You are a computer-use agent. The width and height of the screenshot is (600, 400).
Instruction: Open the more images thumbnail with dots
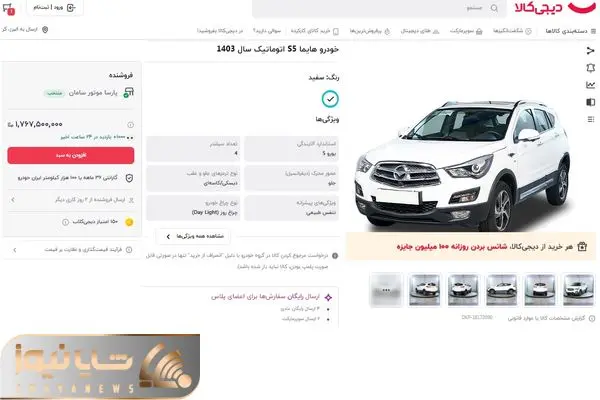386,290
